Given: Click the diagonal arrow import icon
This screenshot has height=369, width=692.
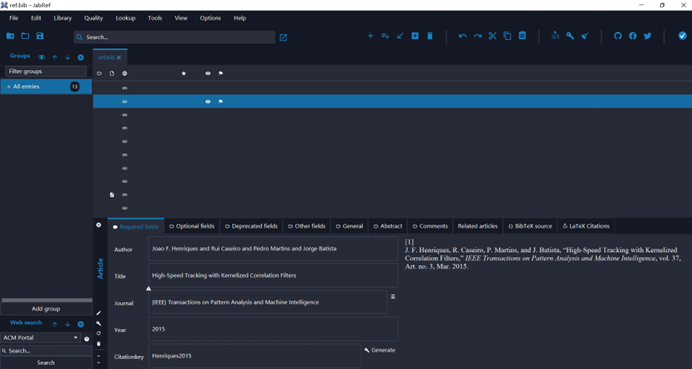Looking at the screenshot, I should pyautogui.click(x=400, y=36).
